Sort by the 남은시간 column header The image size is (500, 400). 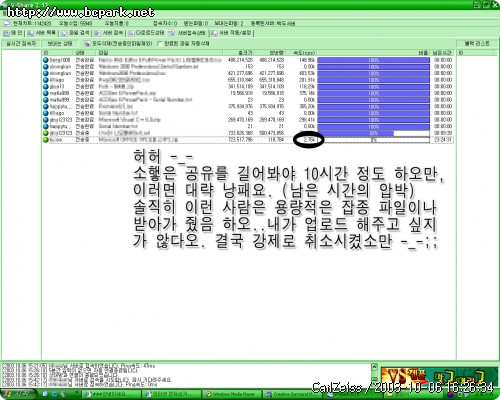(x=442, y=53)
